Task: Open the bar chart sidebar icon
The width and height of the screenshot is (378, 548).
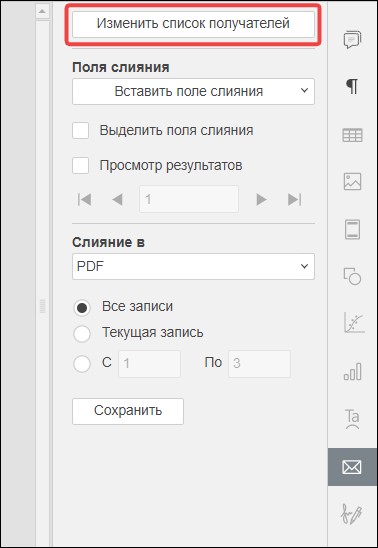Action: [352, 371]
